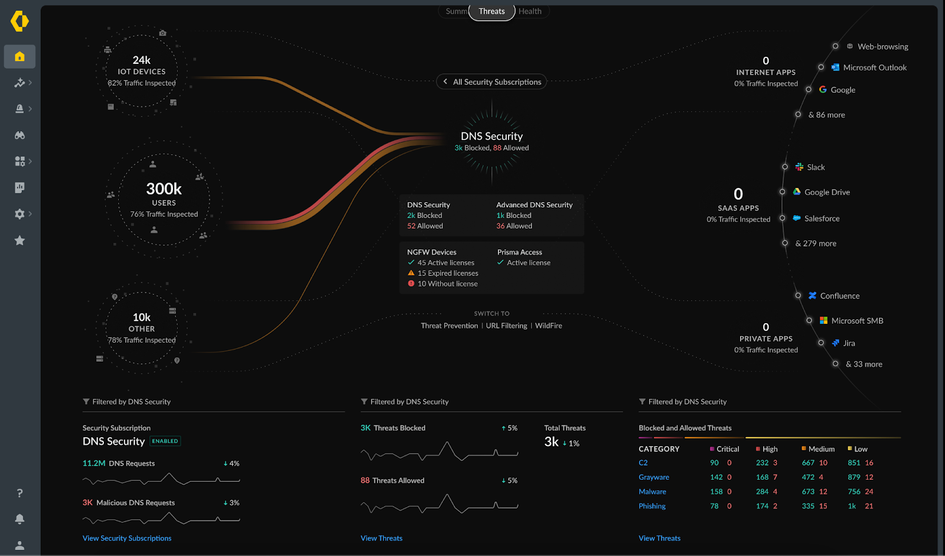
Task: Click '& 33 more' private apps
Action: tap(864, 364)
